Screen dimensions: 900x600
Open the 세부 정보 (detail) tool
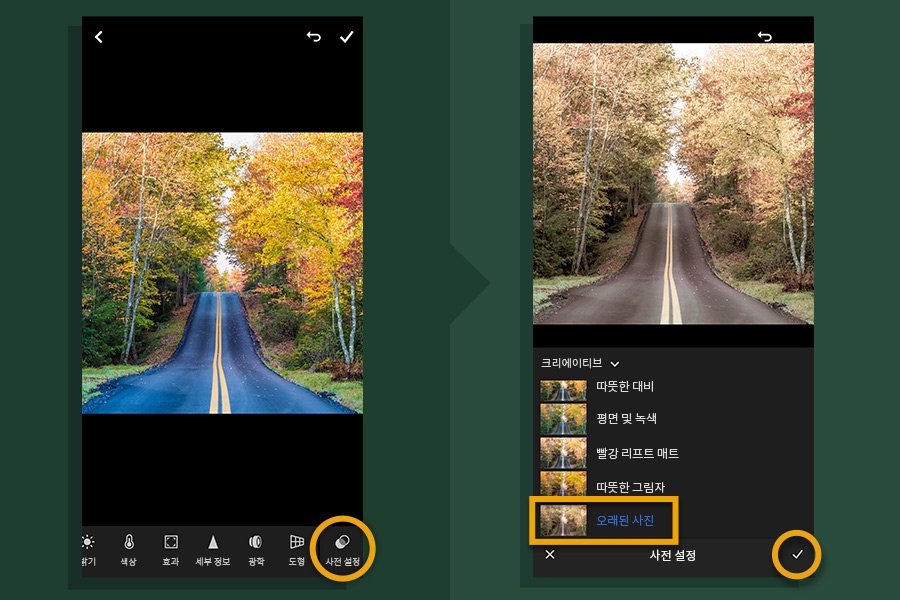(x=213, y=549)
